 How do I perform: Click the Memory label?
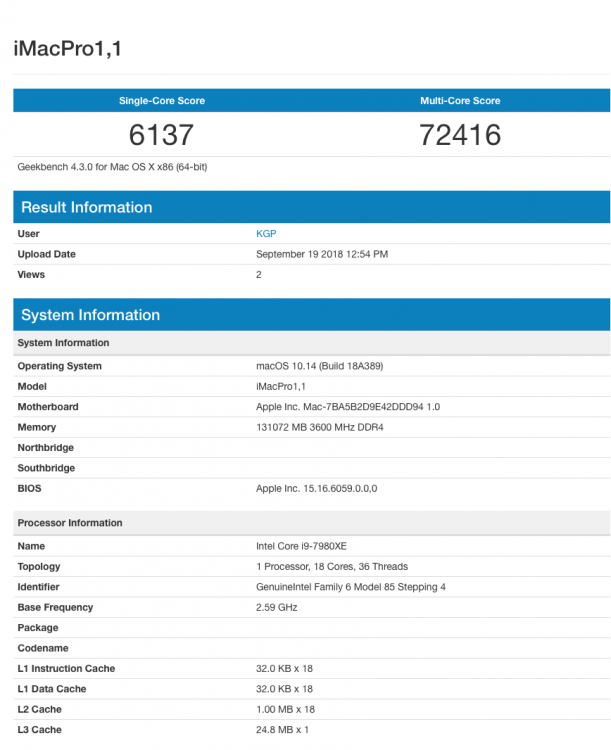[x=36, y=427]
